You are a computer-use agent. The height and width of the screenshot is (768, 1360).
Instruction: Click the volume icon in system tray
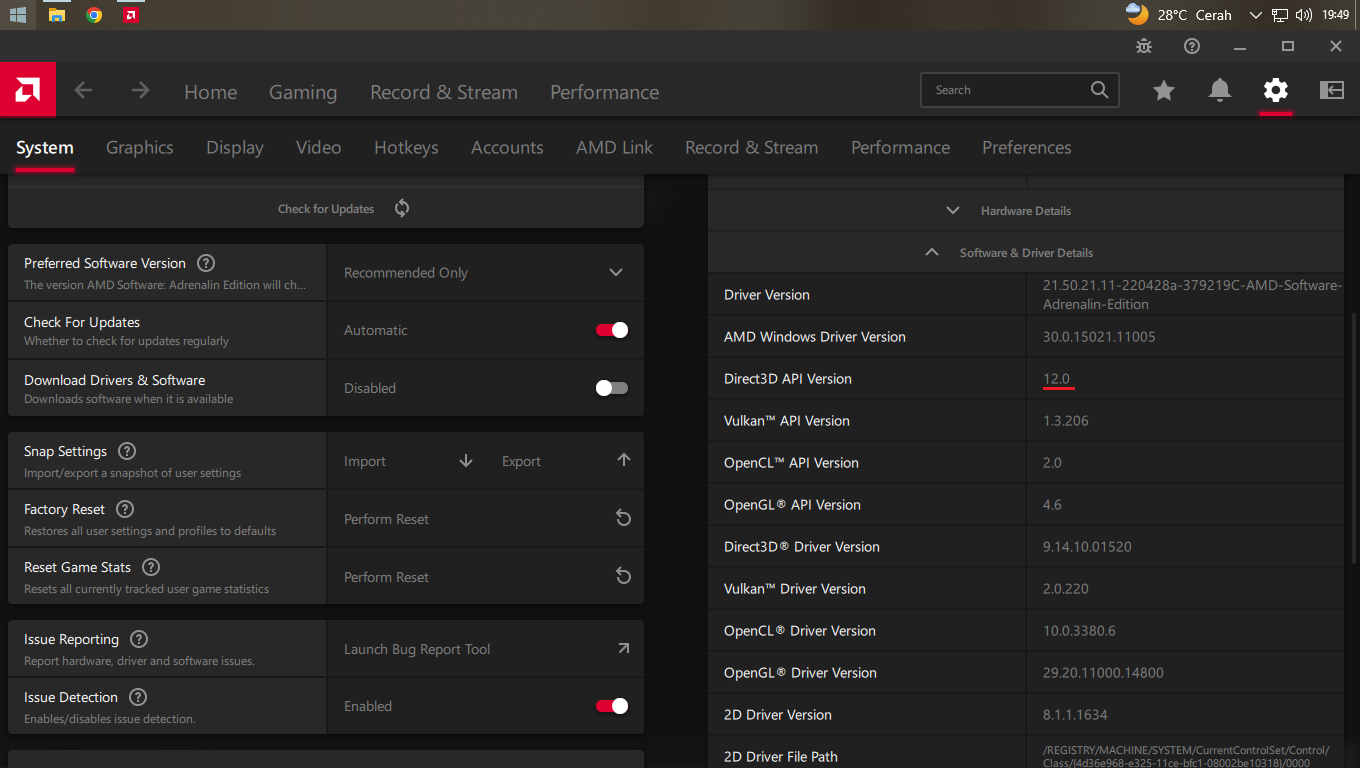coord(1303,15)
